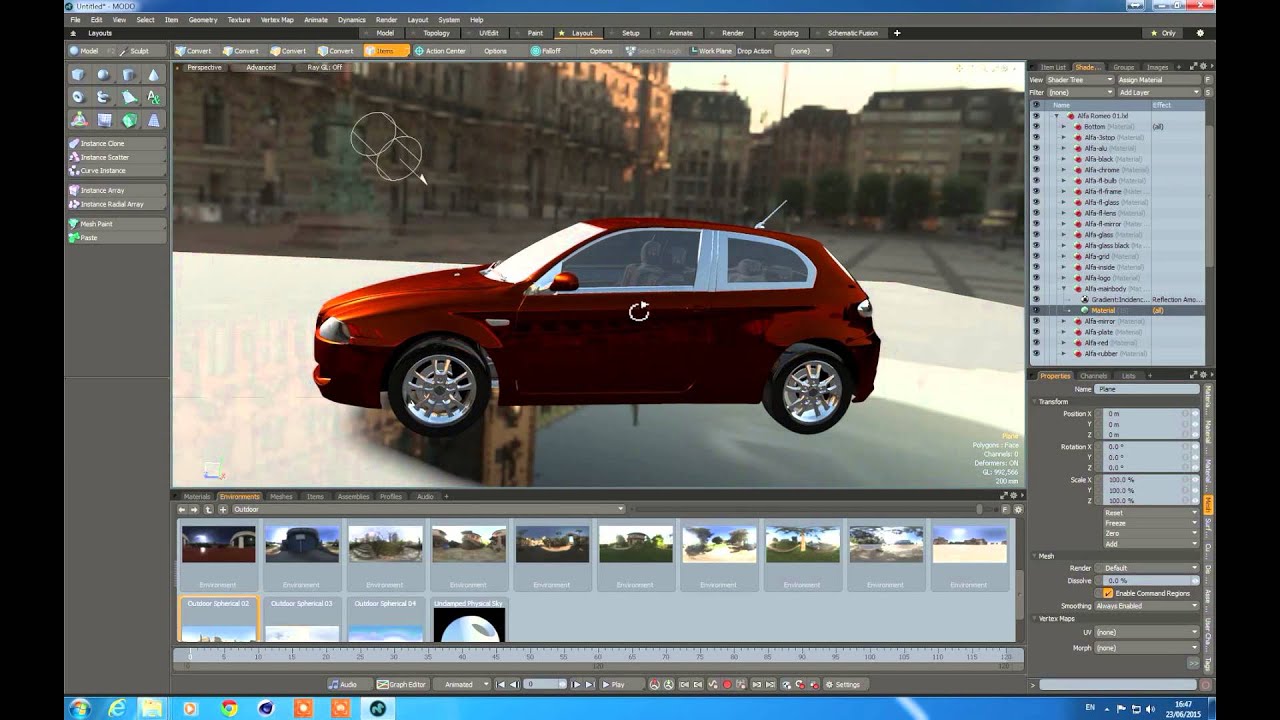Viewport: 1280px width, 720px height.
Task: Open the Texture menu
Action: click(x=239, y=20)
